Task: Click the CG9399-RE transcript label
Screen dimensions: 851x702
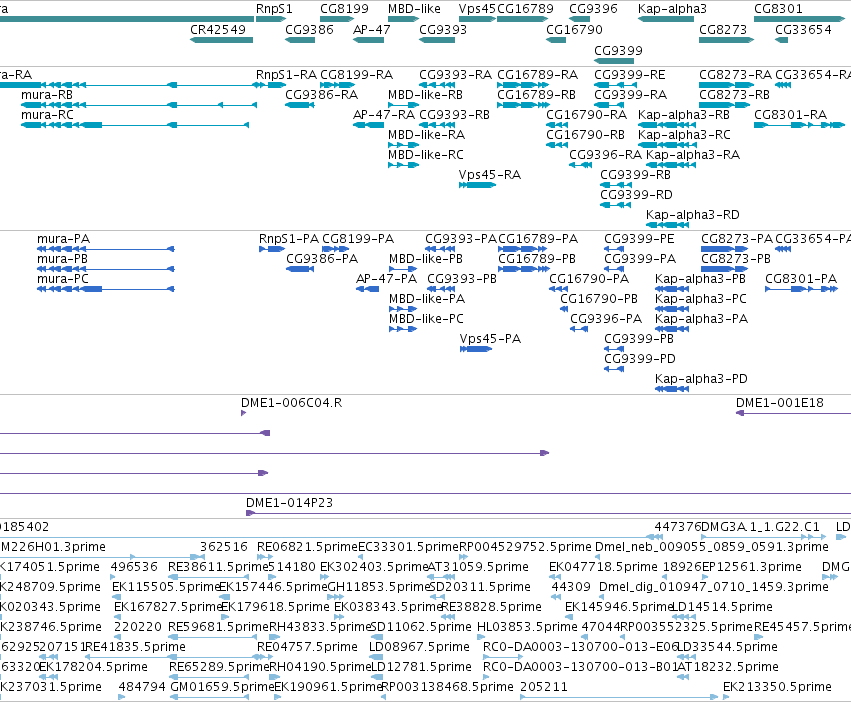Action: pos(630,74)
